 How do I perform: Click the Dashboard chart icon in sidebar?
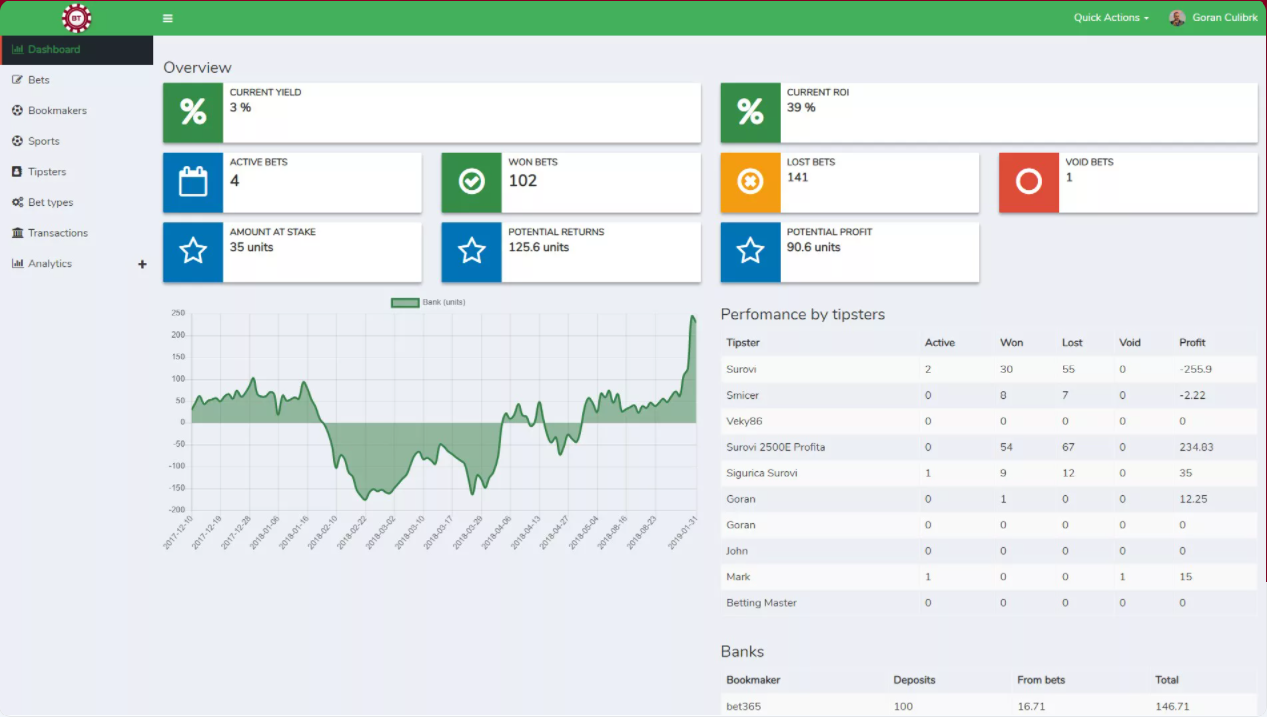pyautogui.click(x=18, y=49)
